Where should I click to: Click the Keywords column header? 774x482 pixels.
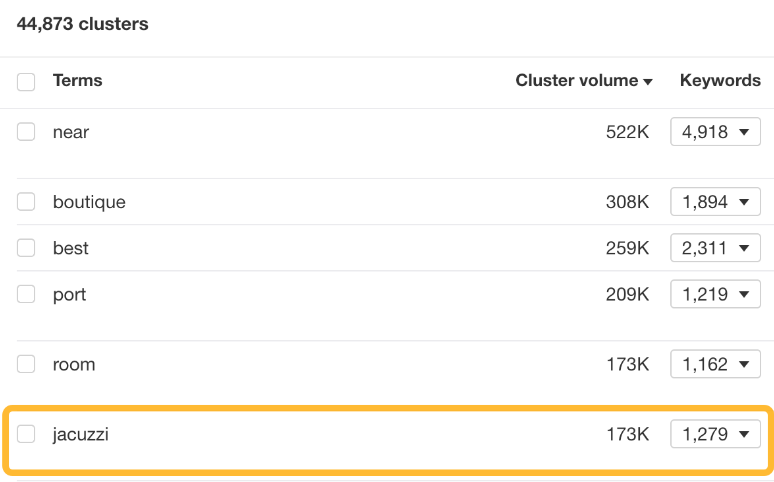pyautogui.click(x=720, y=81)
